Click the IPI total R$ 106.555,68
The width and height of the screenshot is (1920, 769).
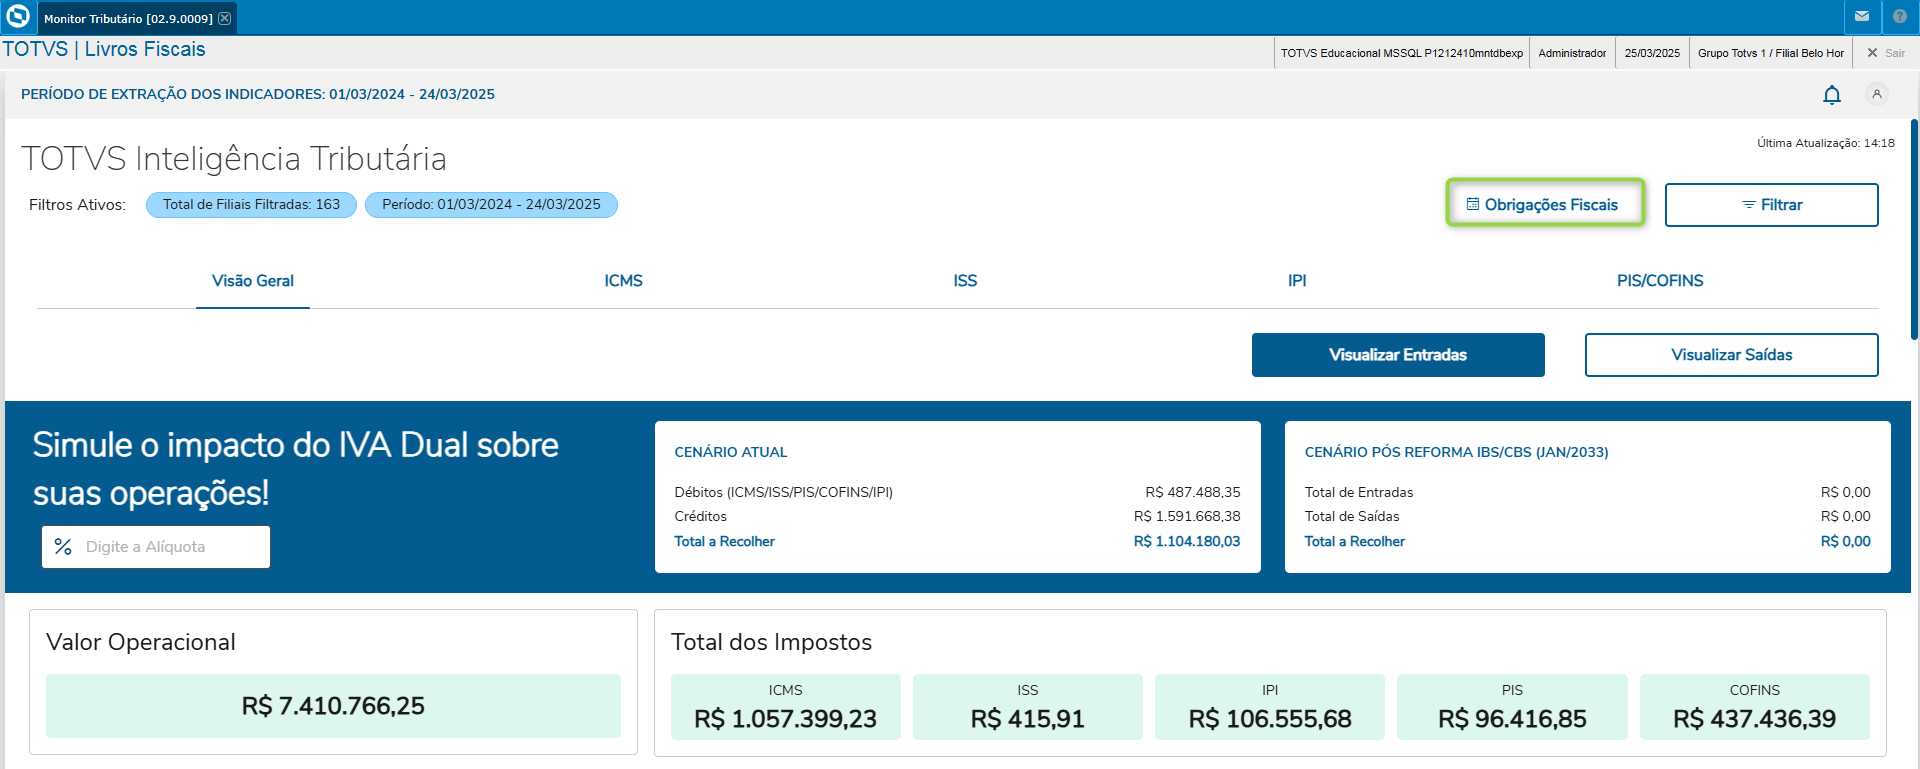[1270, 719]
